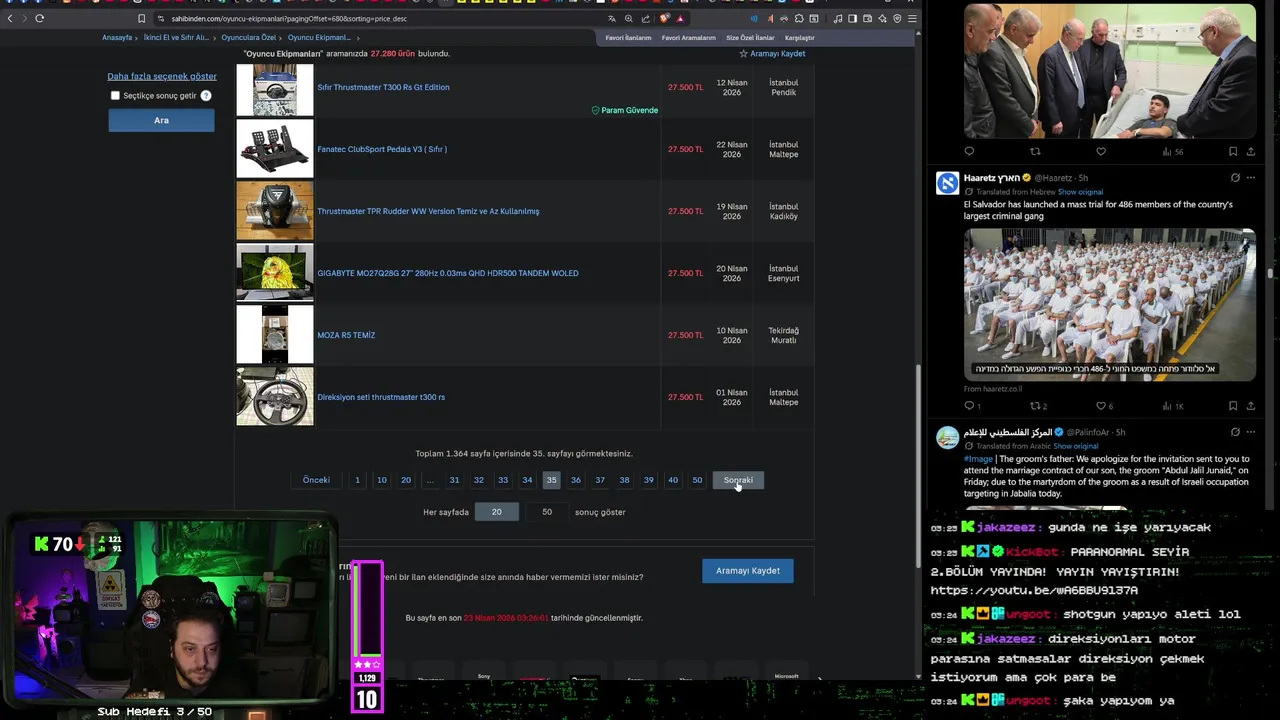Open the Size Özel İlanlar tab

tap(750, 38)
